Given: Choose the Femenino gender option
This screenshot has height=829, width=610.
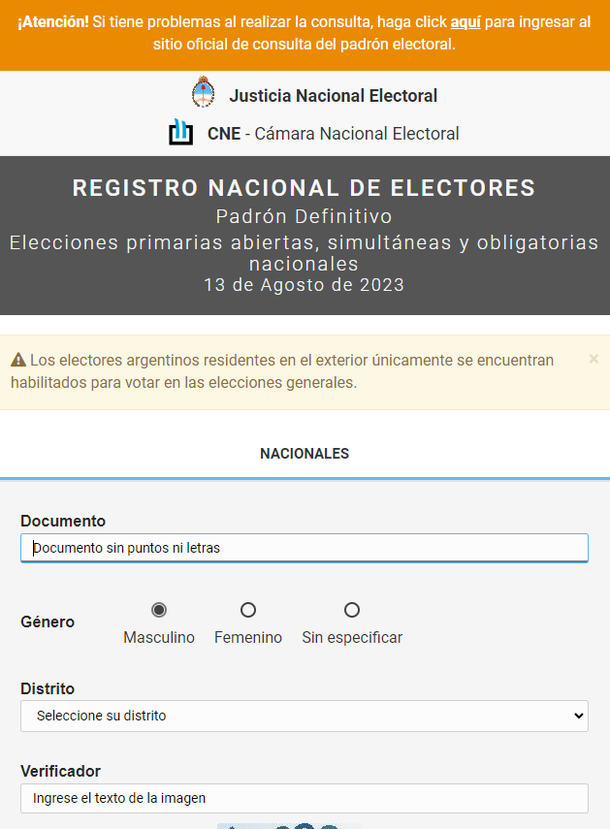Looking at the screenshot, I should click(248, 610).
